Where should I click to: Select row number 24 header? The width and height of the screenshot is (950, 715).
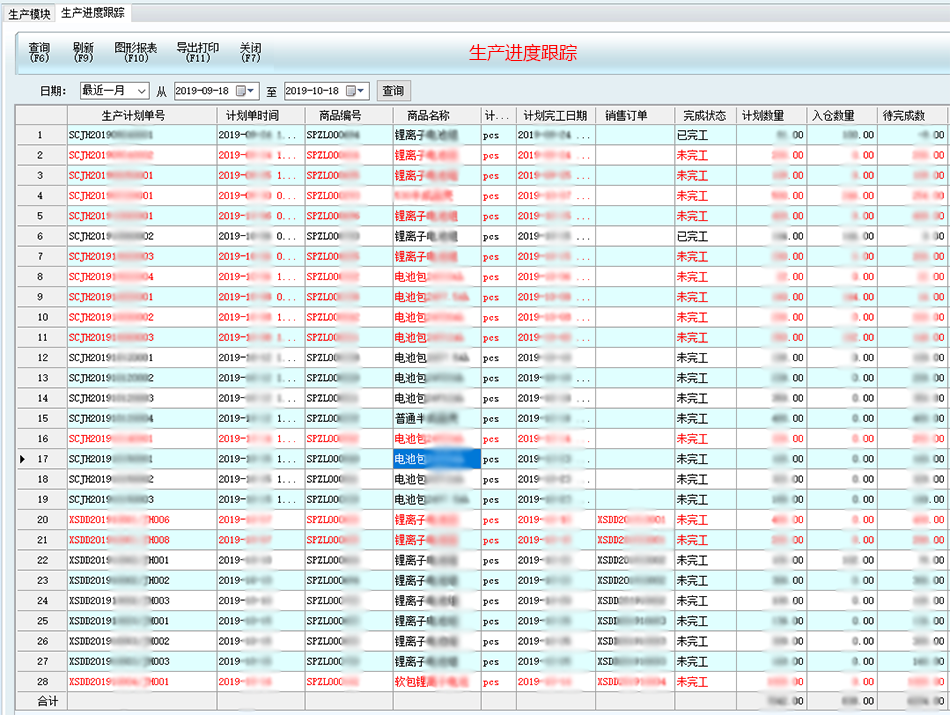(x=41, y=600)
